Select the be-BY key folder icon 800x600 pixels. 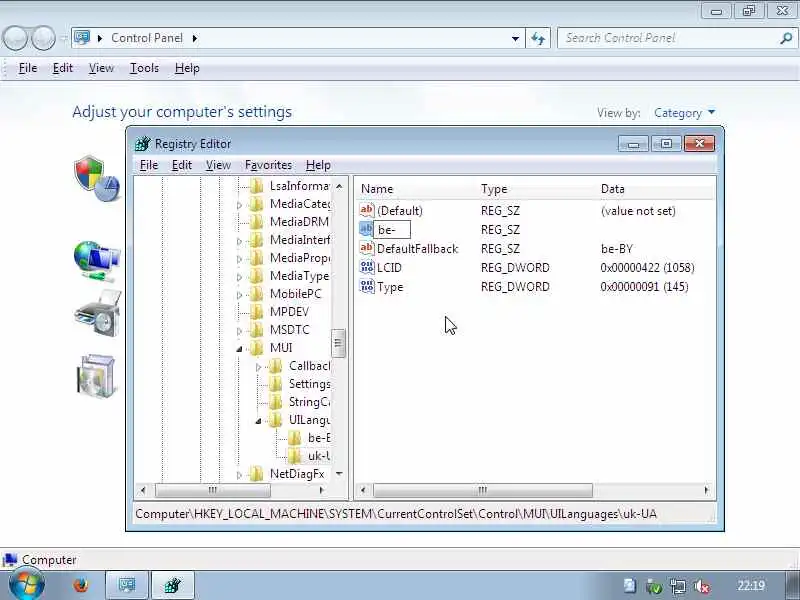tap(295, 438)
